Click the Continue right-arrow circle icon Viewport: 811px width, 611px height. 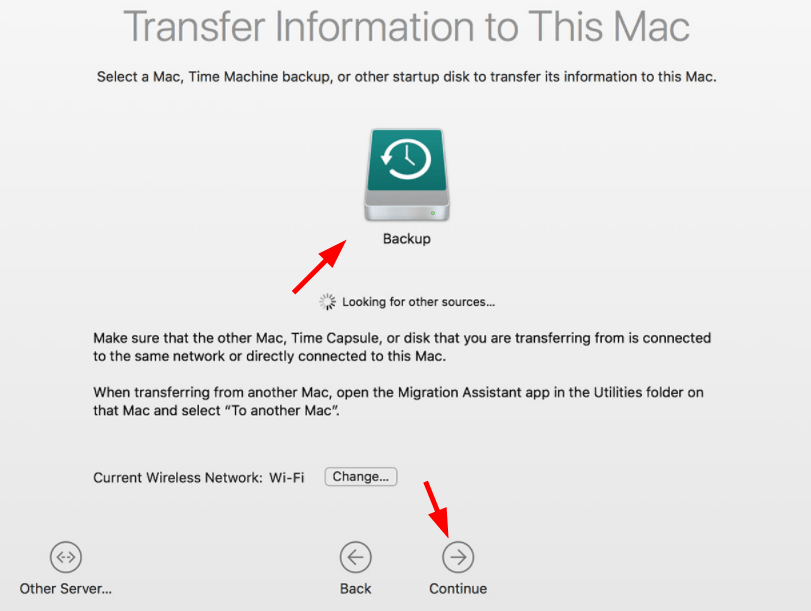[x=458, y=557]
